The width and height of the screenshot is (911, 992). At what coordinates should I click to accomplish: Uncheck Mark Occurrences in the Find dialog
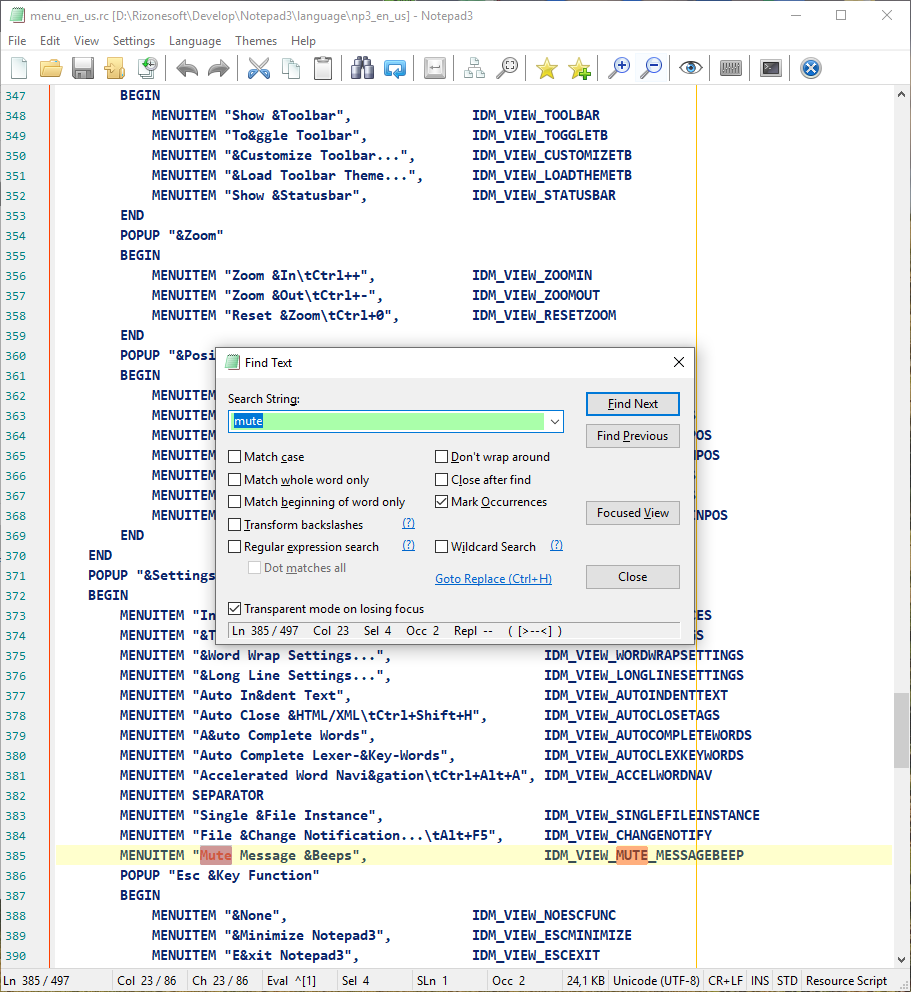441,502
